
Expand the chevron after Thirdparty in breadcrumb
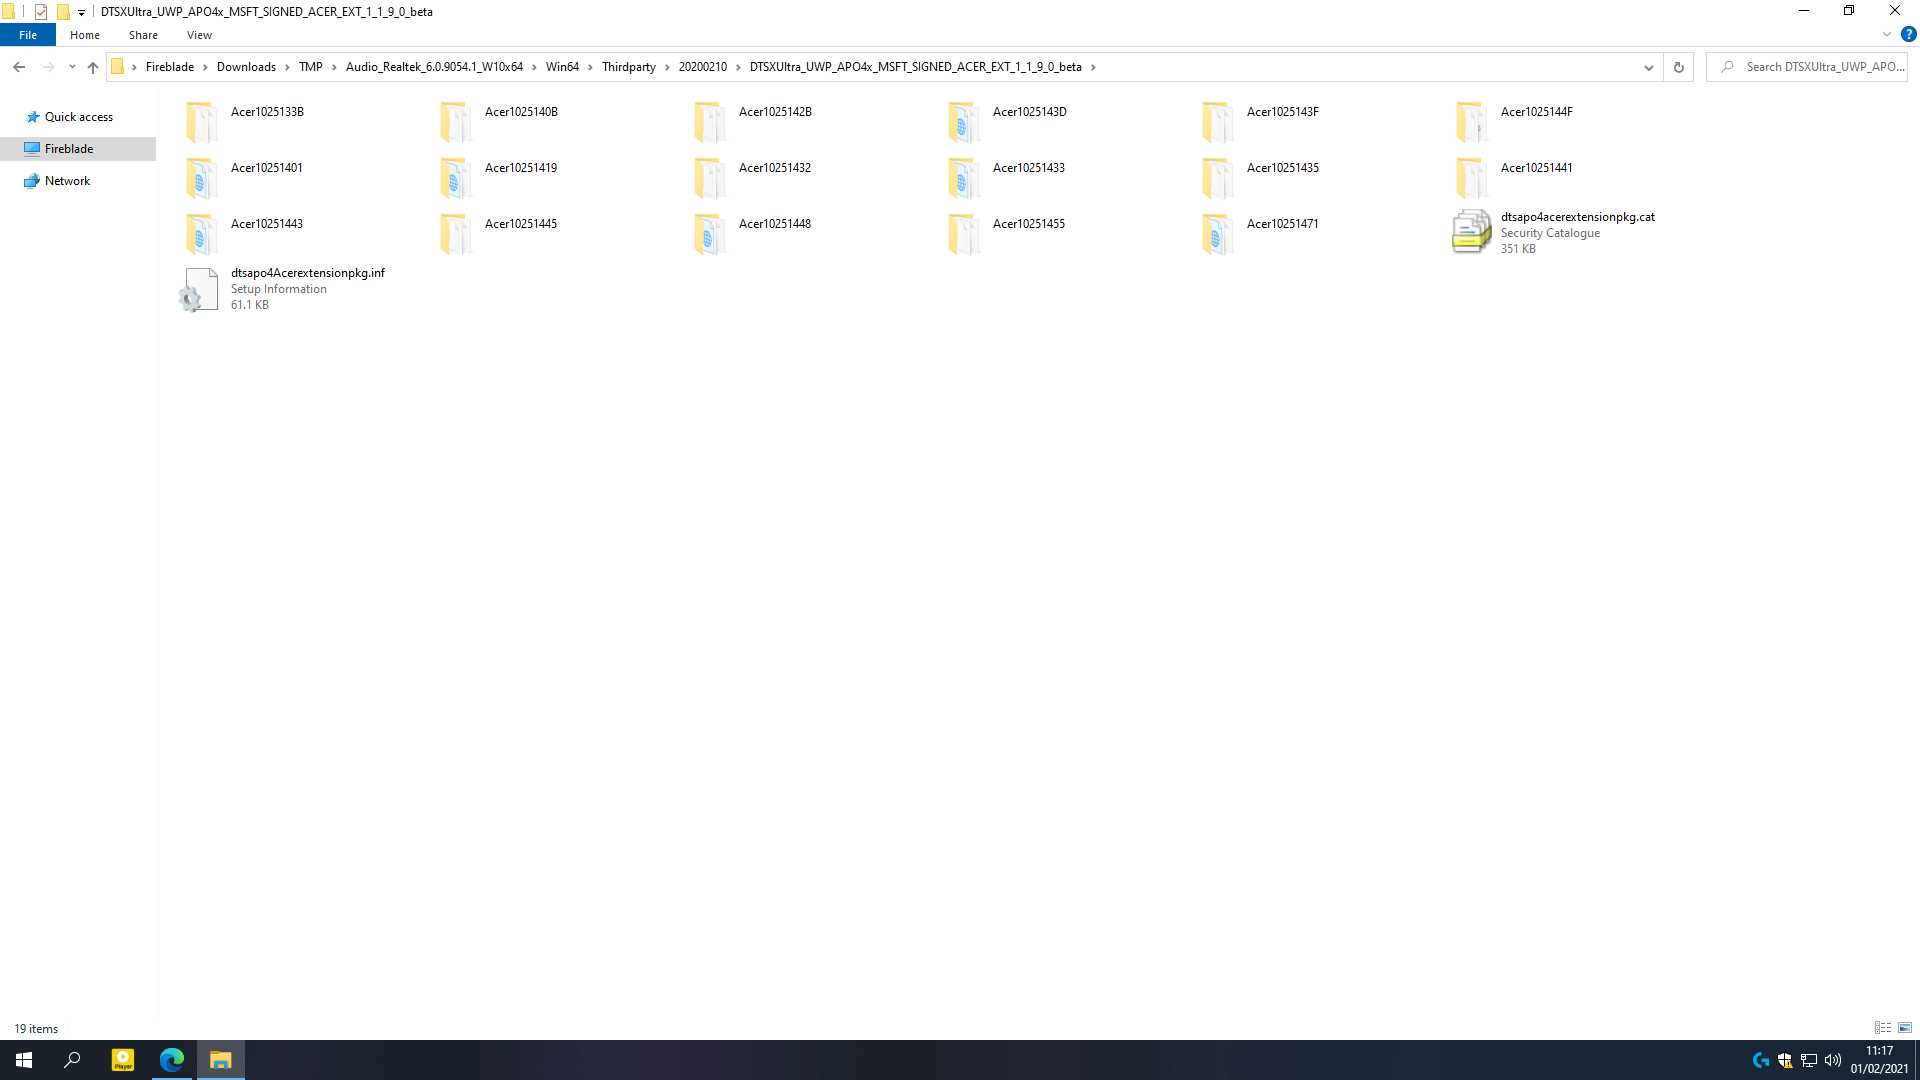668,67
